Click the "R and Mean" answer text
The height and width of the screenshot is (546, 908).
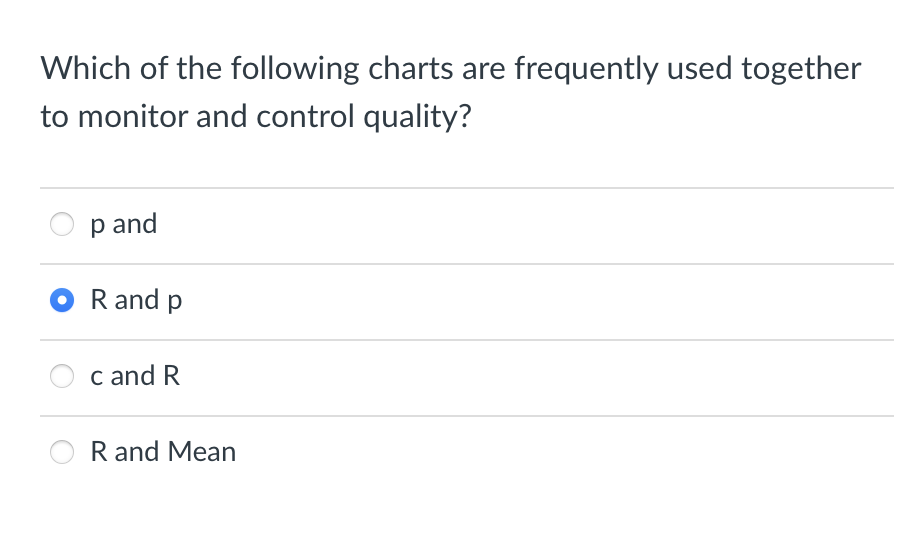(x=163, y=452)
